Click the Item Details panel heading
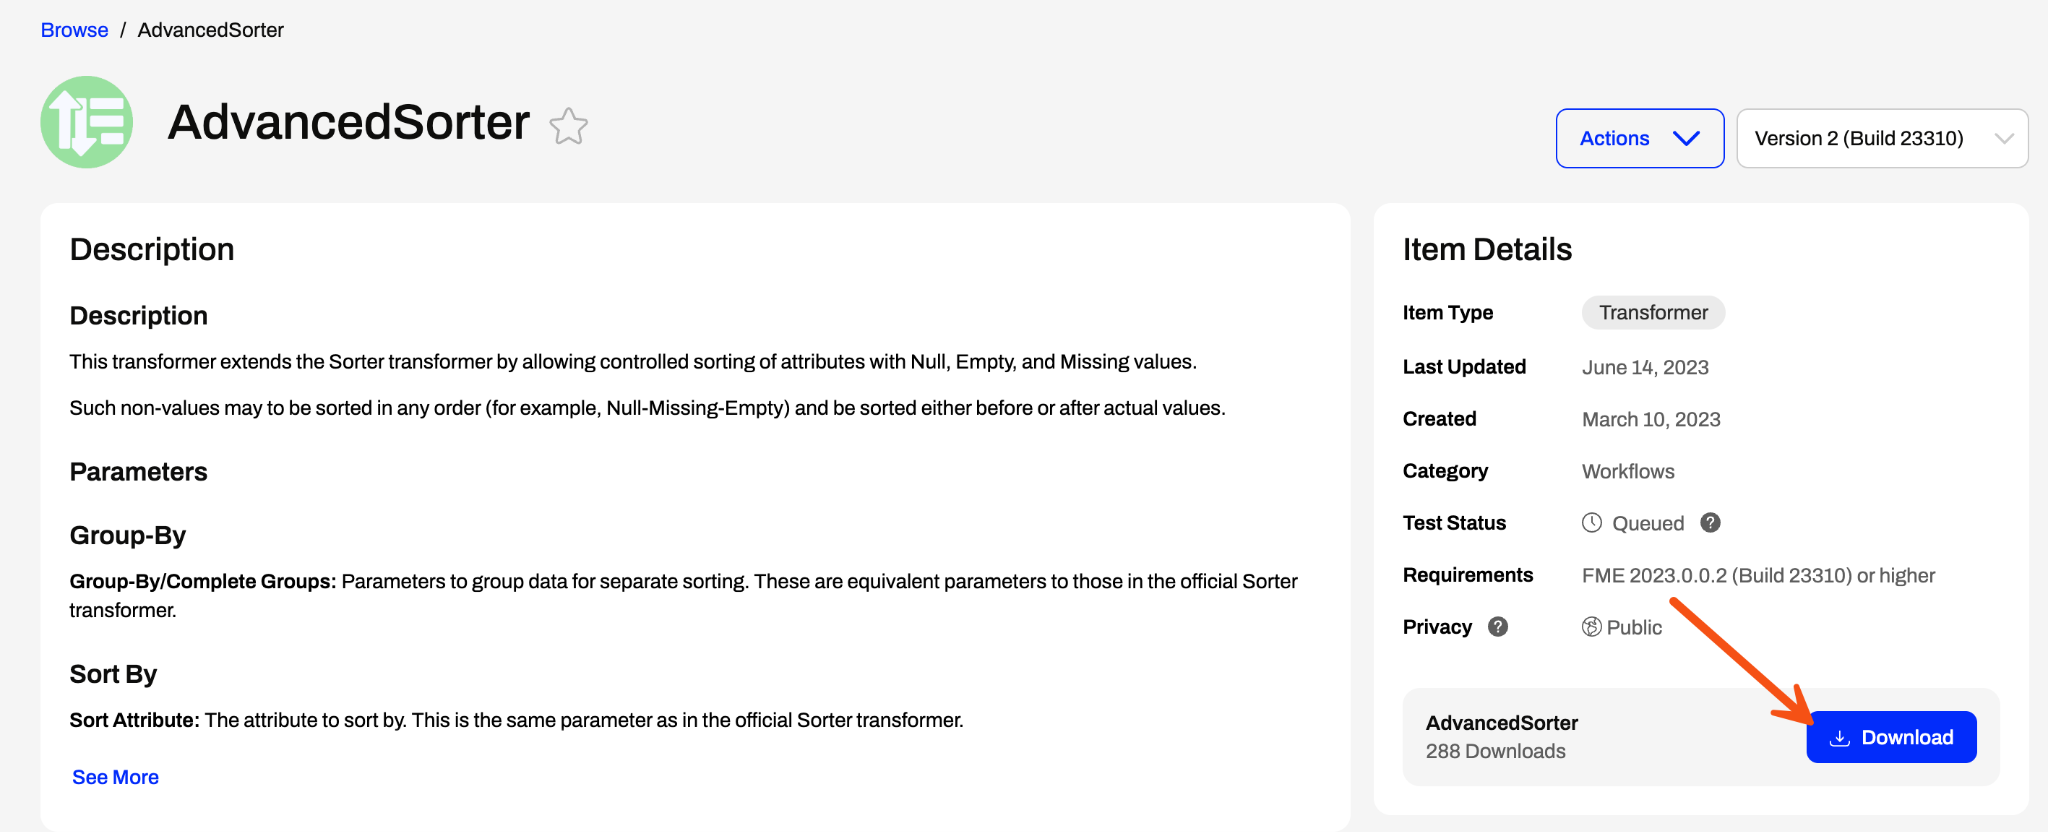The width and height of the screenshot is (2048, 832). pyautogui.click(x=1487, y=249)
